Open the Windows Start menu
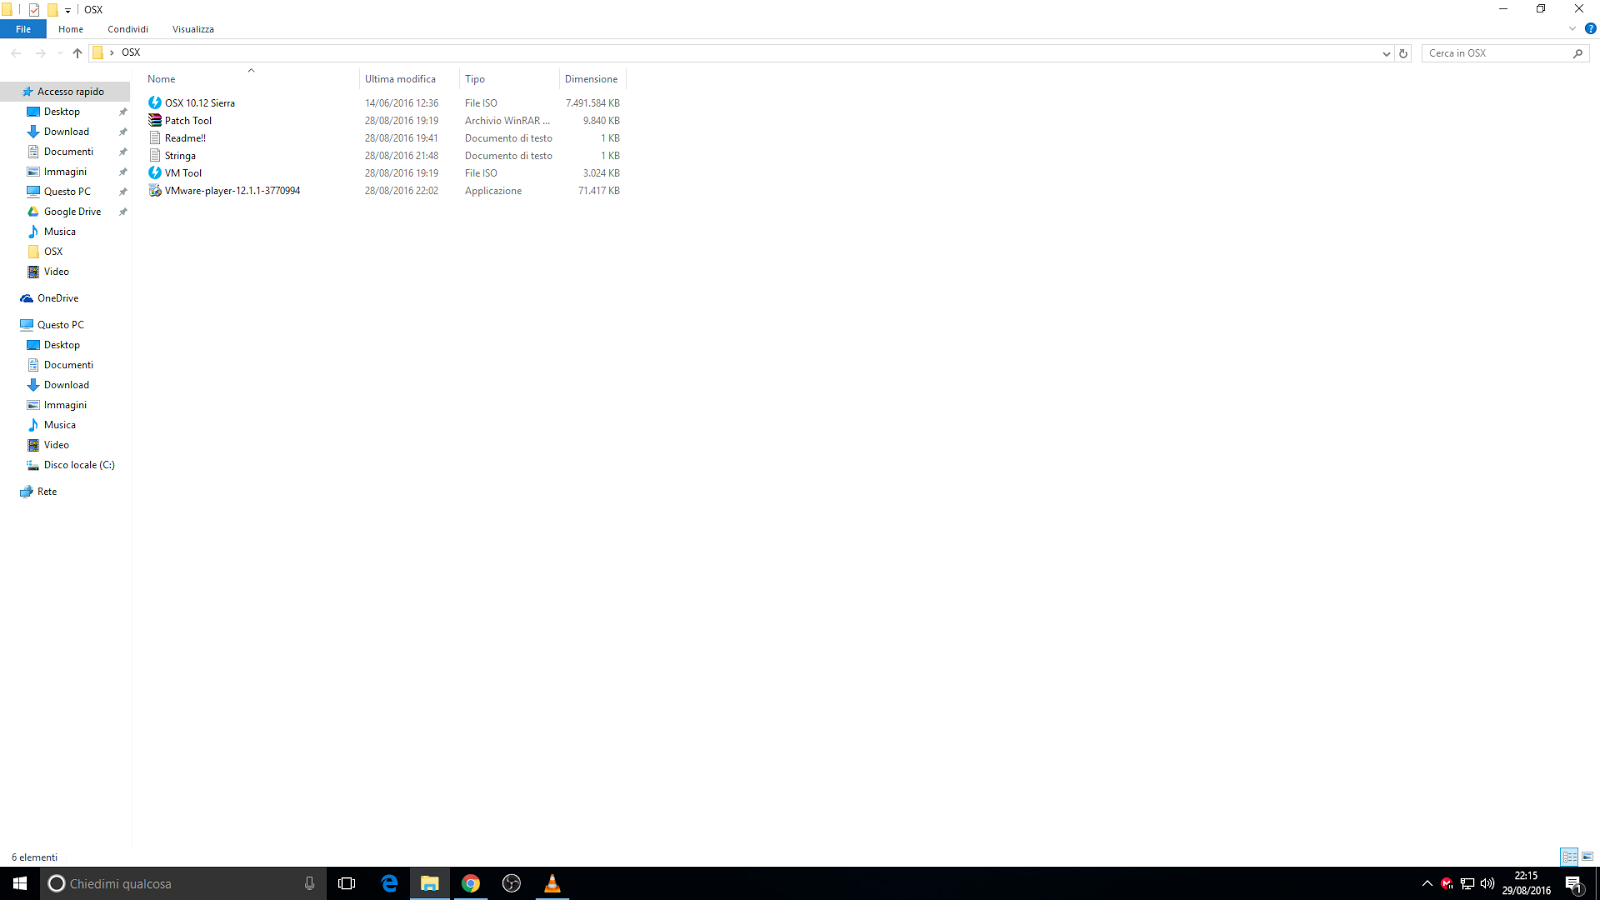 pyautogui.click(x=20, y=884)
